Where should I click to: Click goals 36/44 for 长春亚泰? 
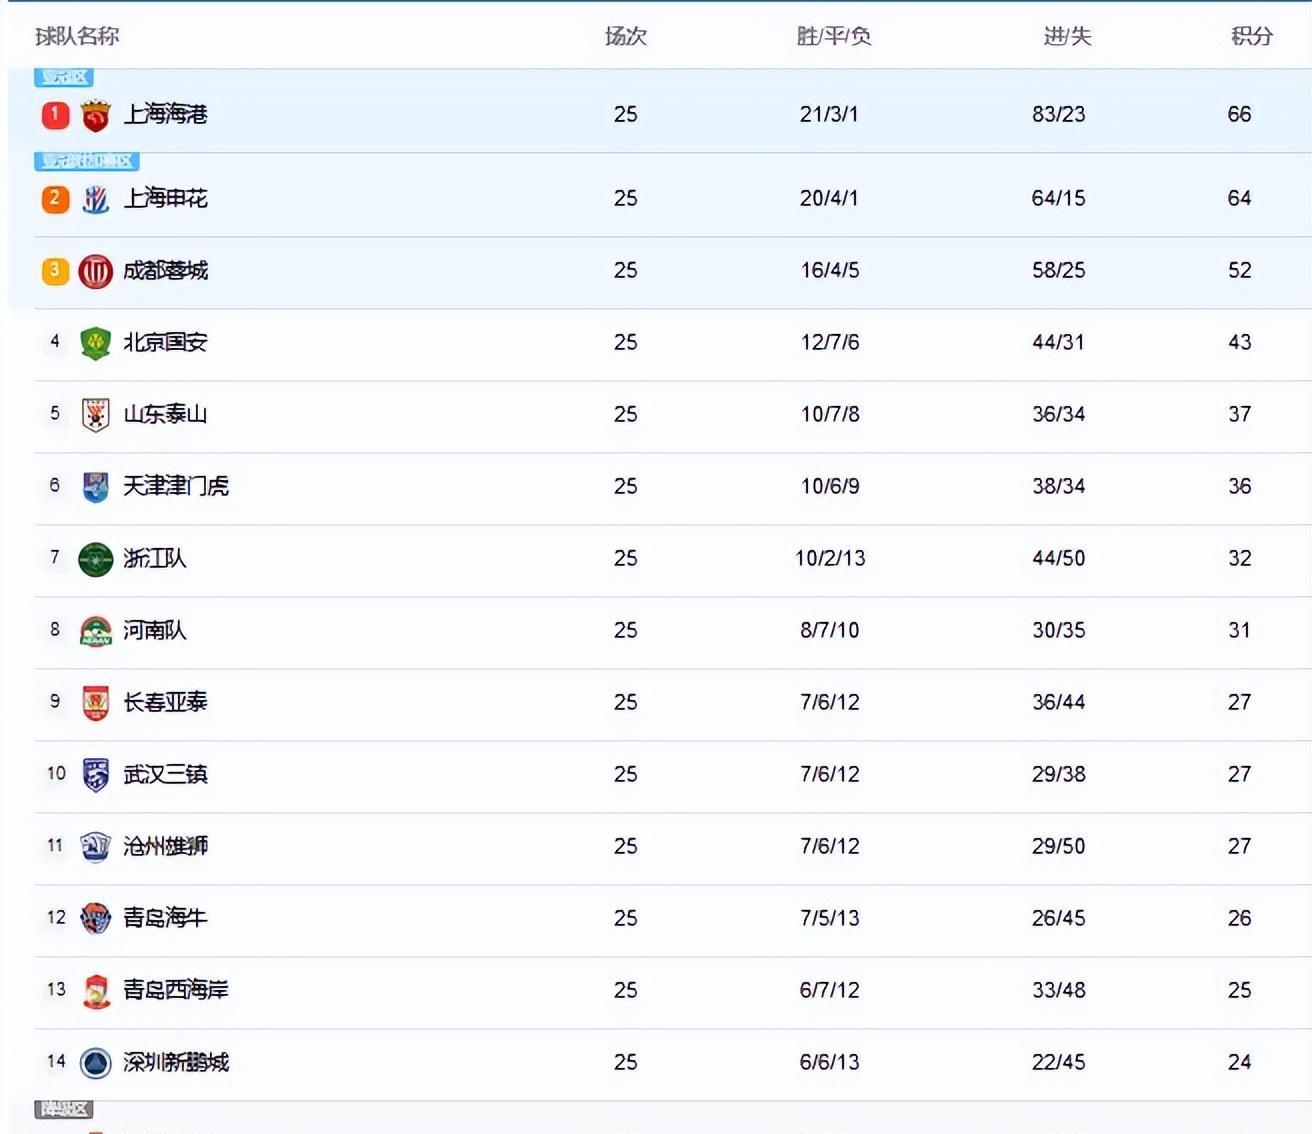(1059, 702)
